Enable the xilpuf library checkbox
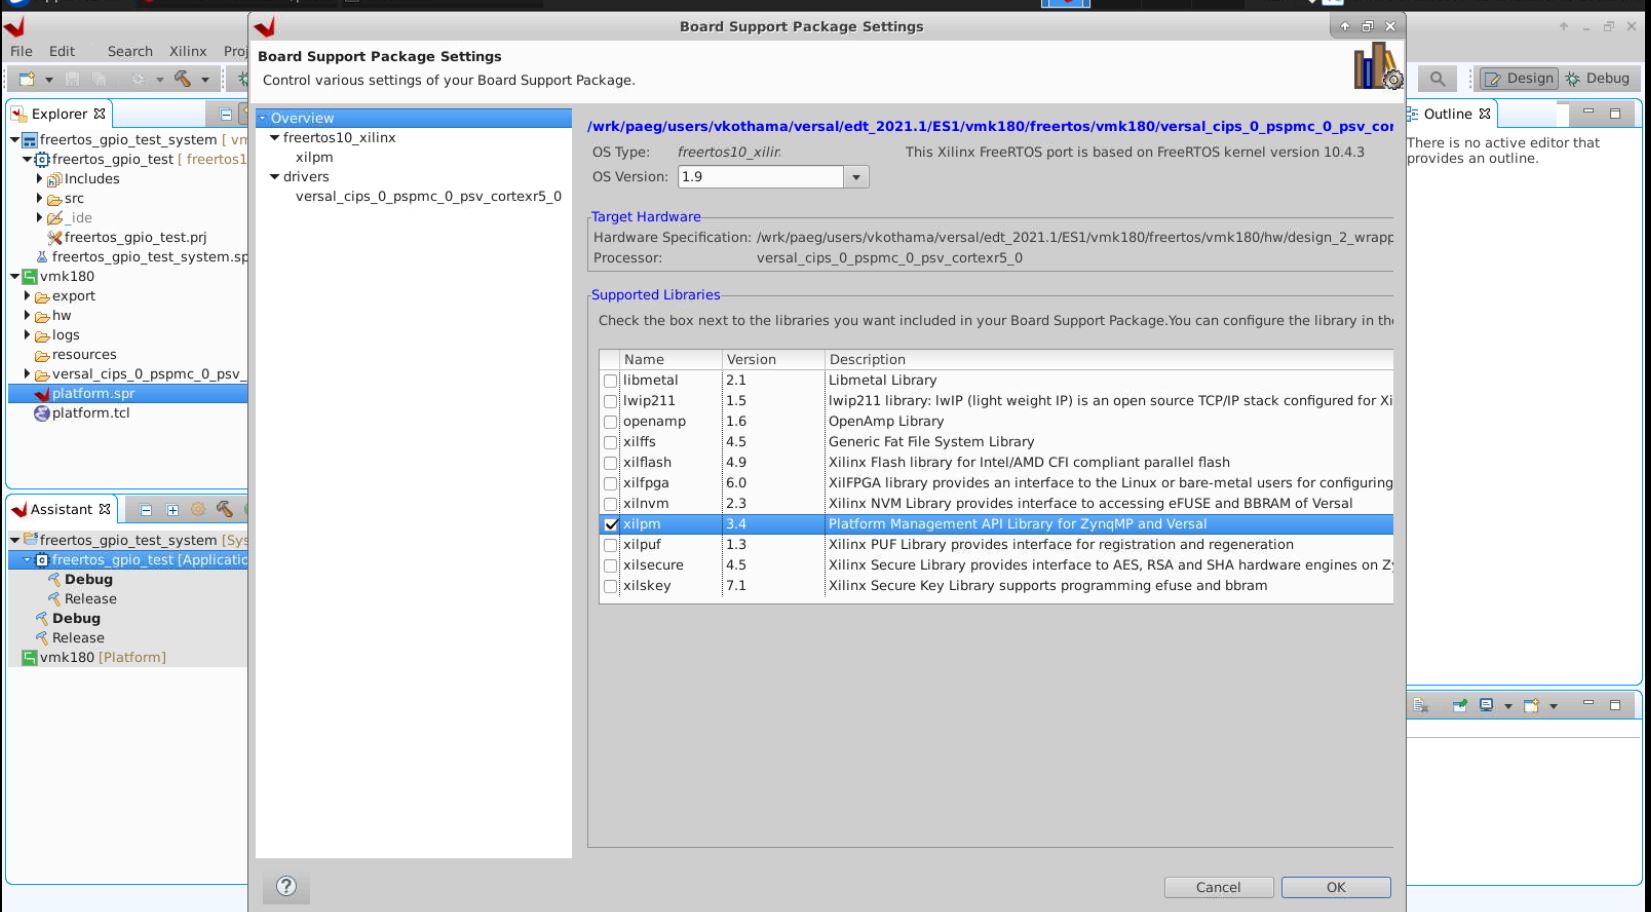This screenshot has height=912, width=1651. click(x=610, y=545)
